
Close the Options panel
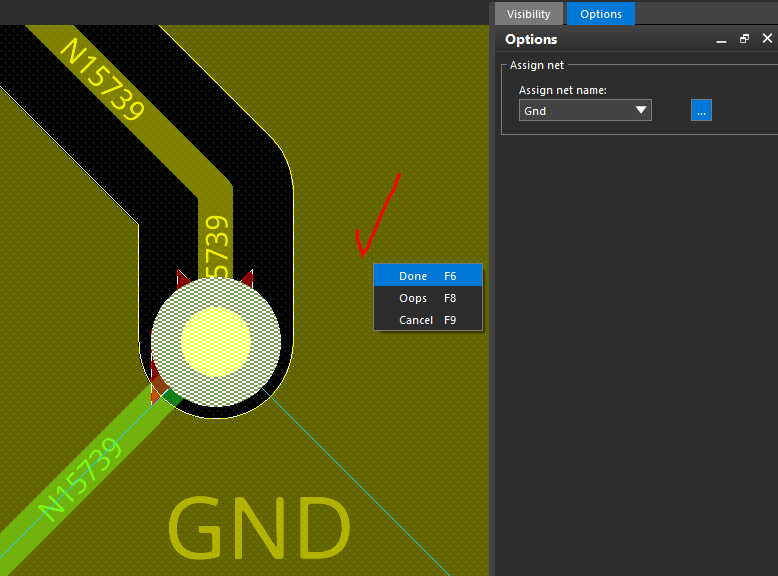tap(767, 38)
